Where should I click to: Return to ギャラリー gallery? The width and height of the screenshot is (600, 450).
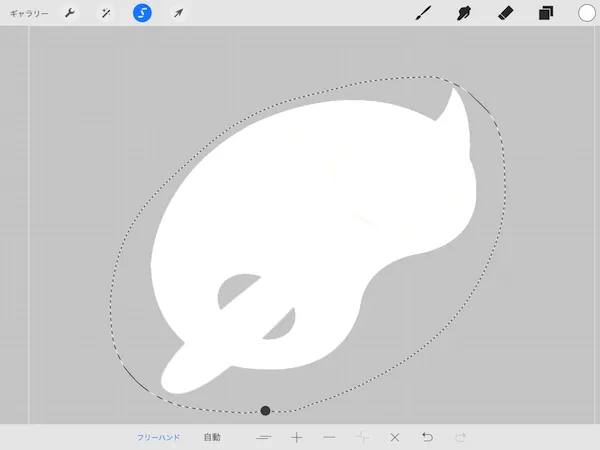click(x=29, y=14)
